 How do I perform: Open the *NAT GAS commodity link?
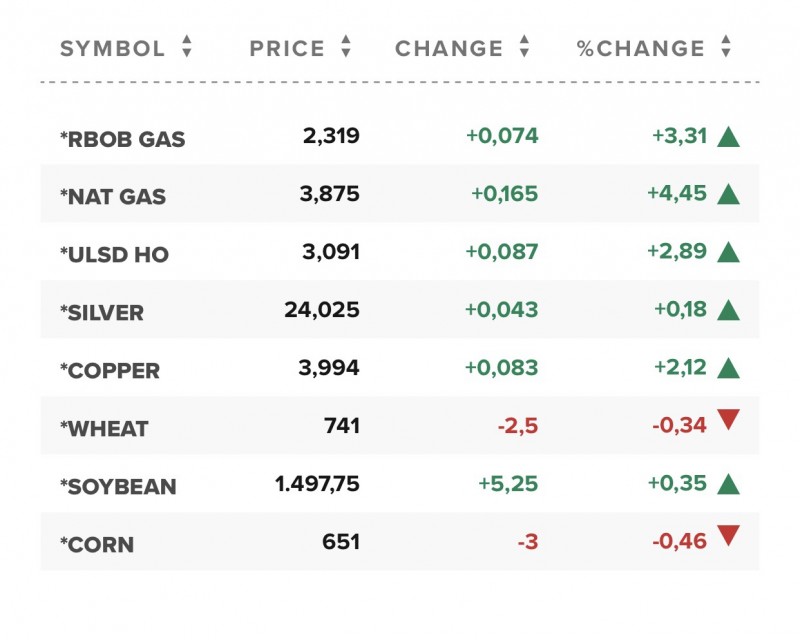pos(113,197)
